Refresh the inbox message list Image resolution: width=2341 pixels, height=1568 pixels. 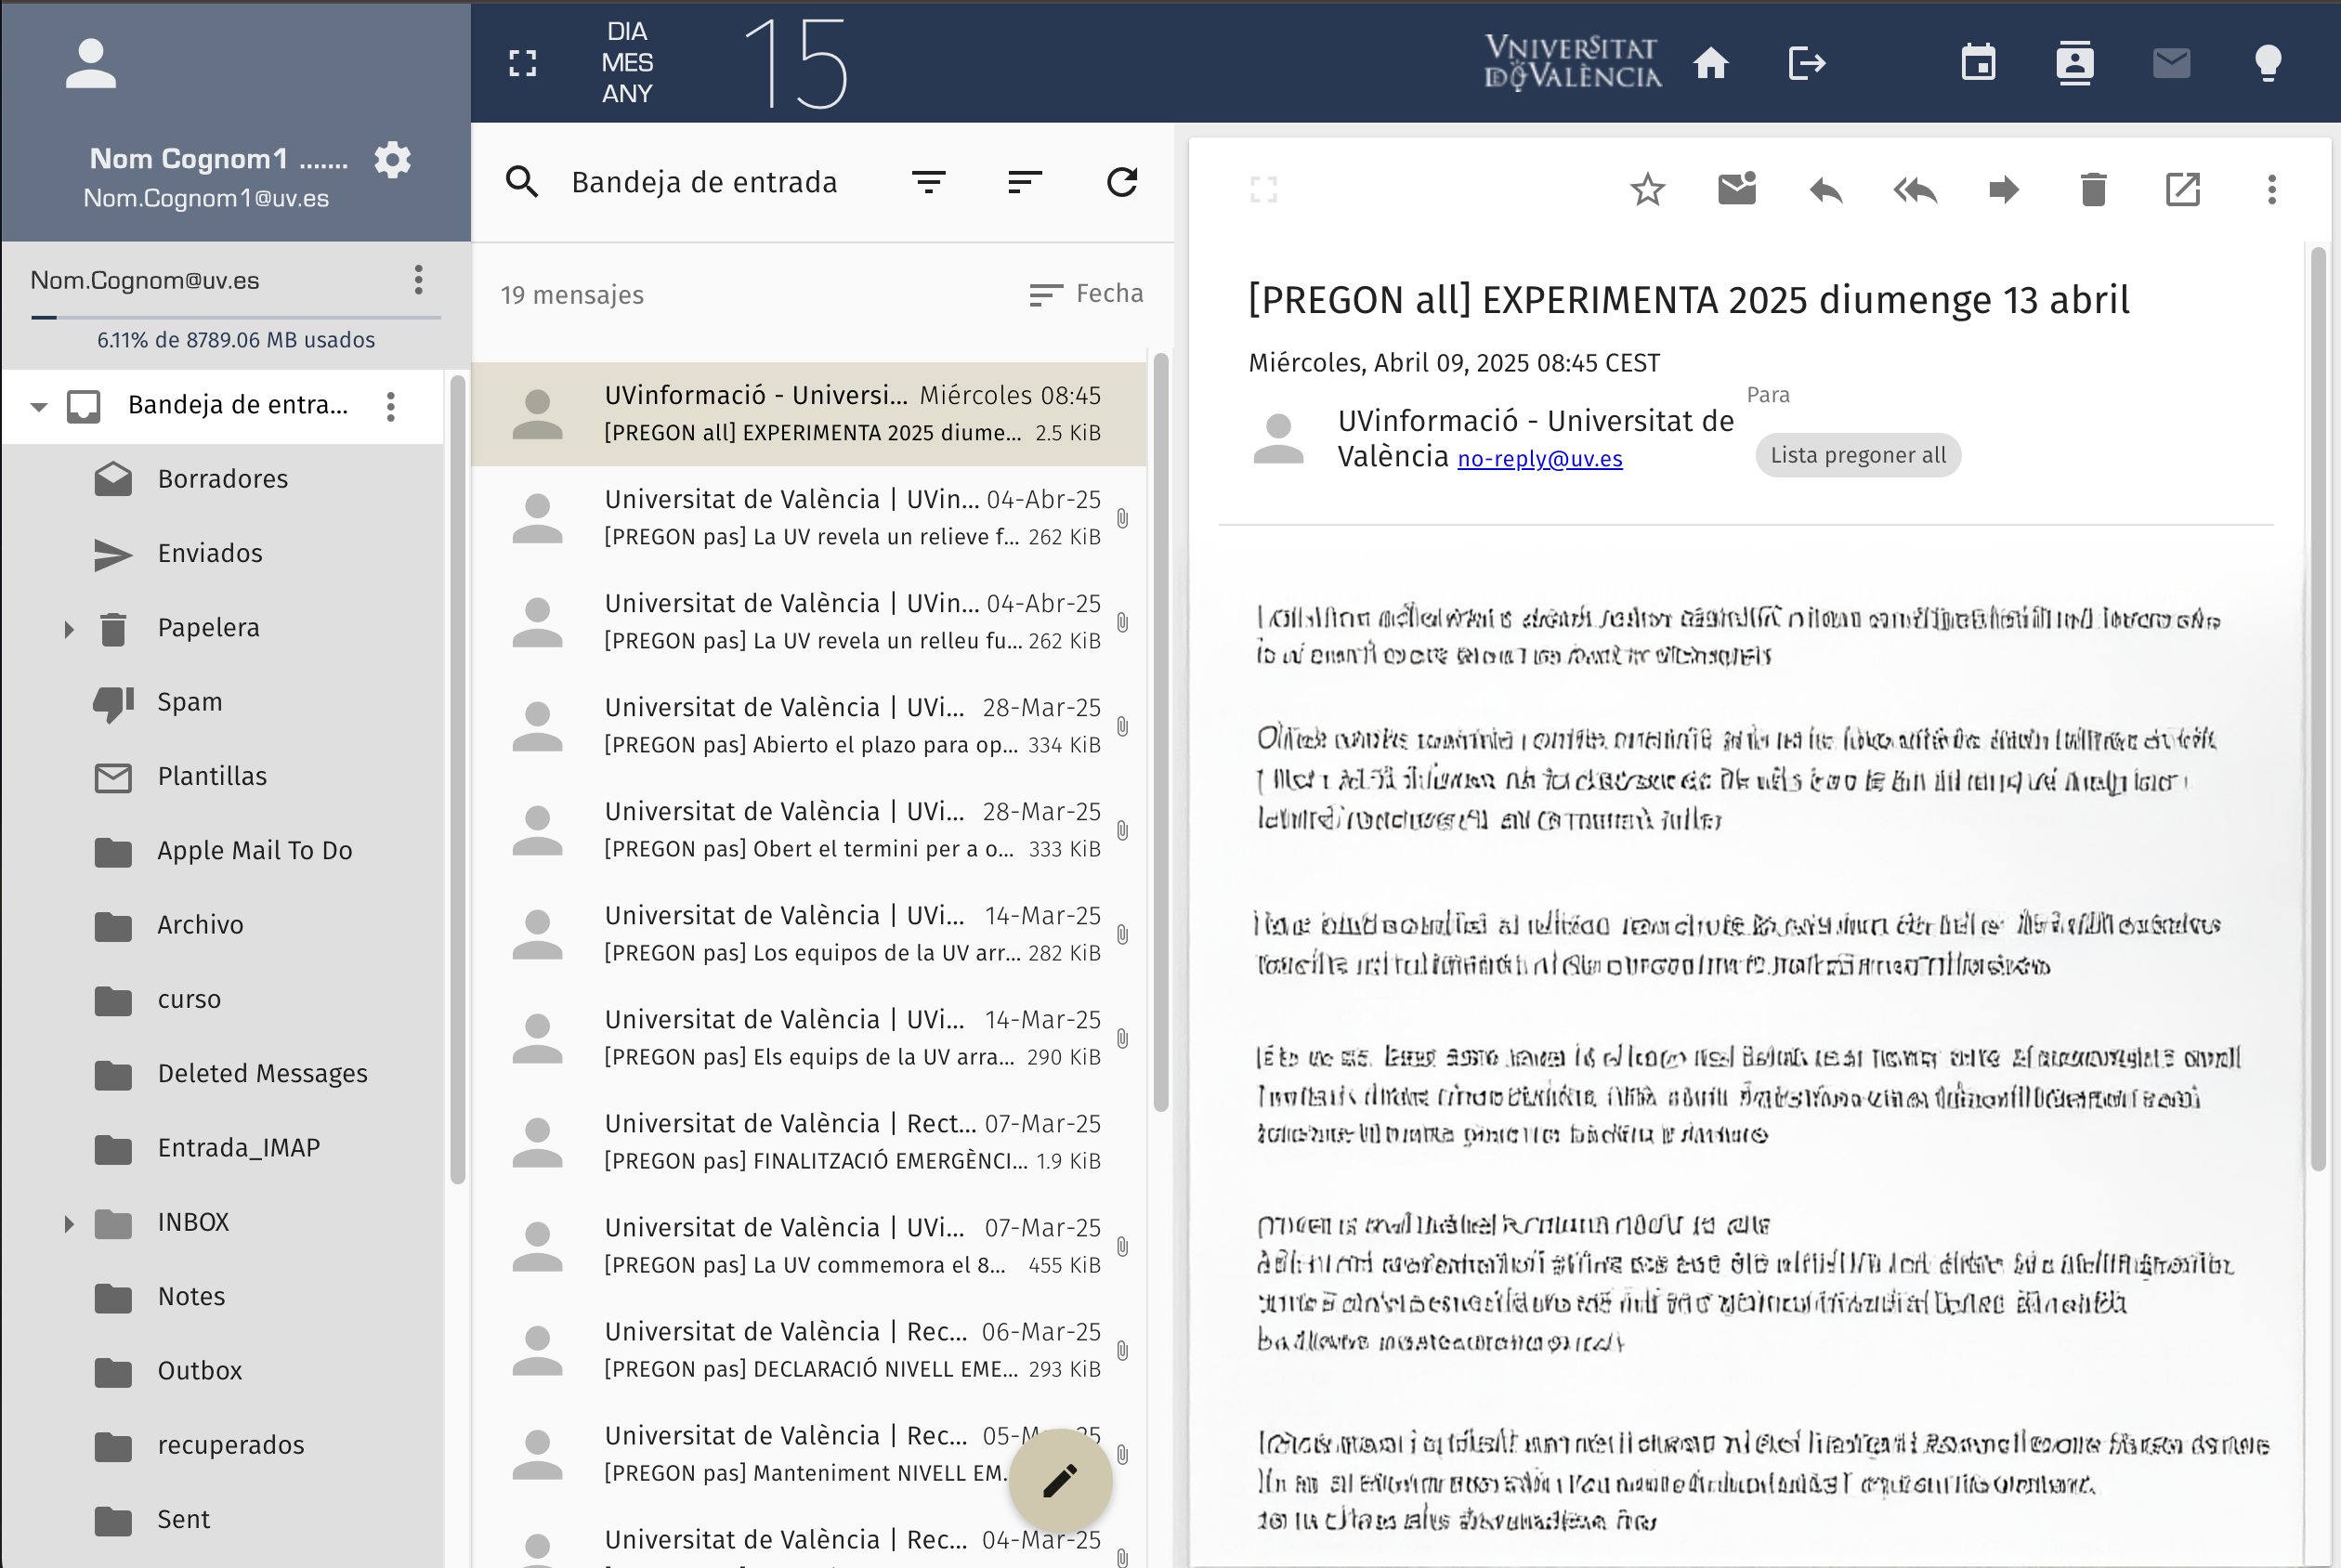(1122, 182)
